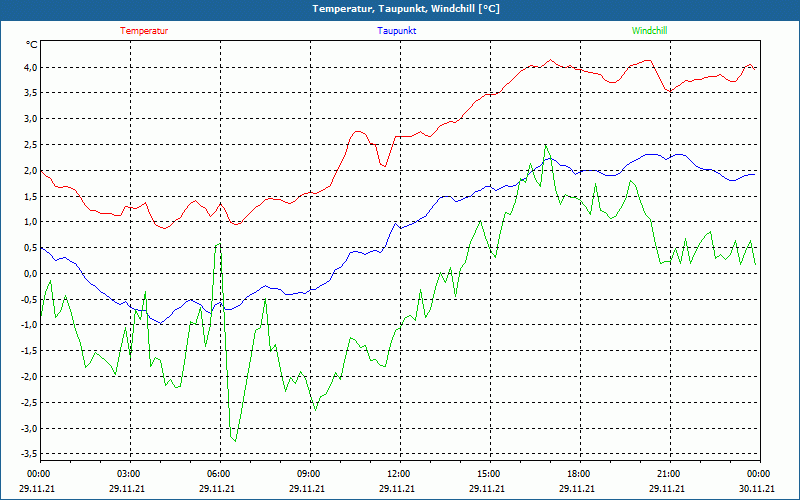The height and width of the screenshot is (500, 800).
Task: Click the '2,5' positive y-axis value
Action: point(31,144)
